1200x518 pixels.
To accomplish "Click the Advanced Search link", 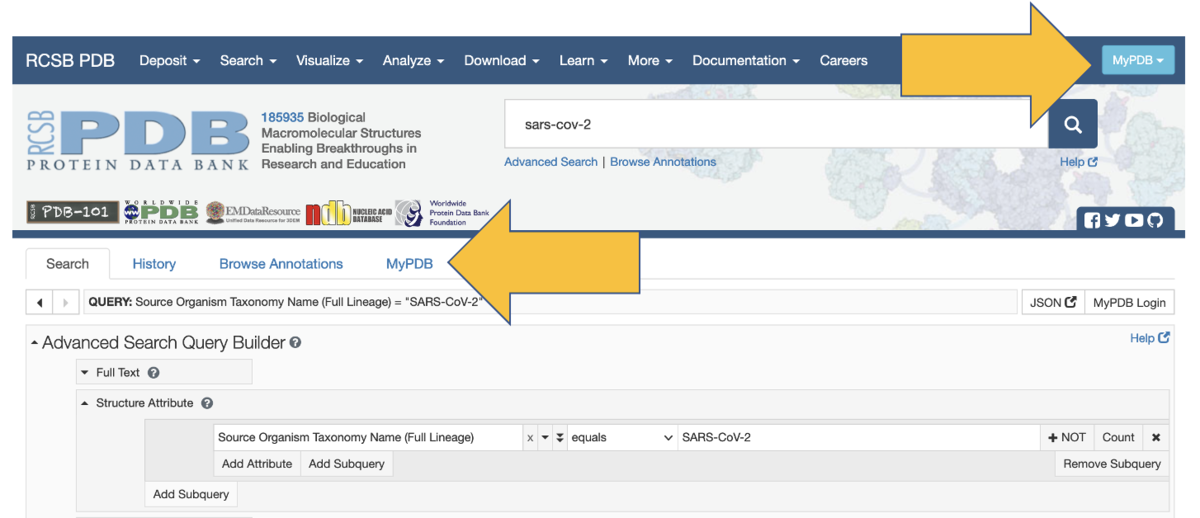I will point(551,161).
